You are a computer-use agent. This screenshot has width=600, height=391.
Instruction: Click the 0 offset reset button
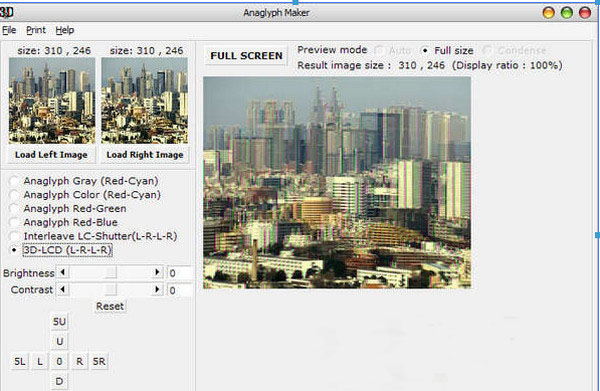[59, 361]
